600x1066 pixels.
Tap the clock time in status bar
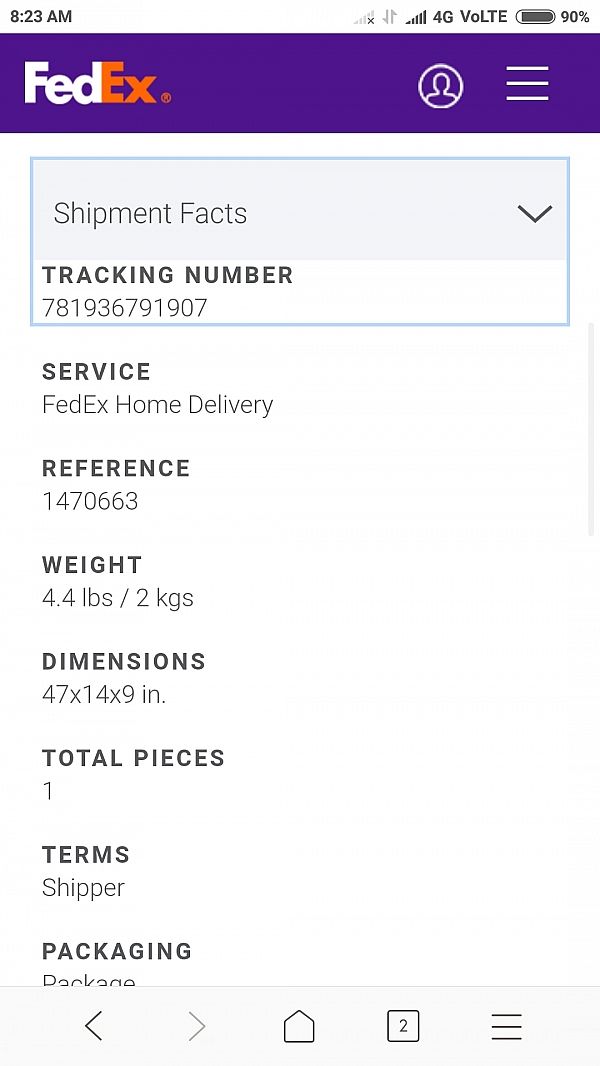tap(41, 17)
